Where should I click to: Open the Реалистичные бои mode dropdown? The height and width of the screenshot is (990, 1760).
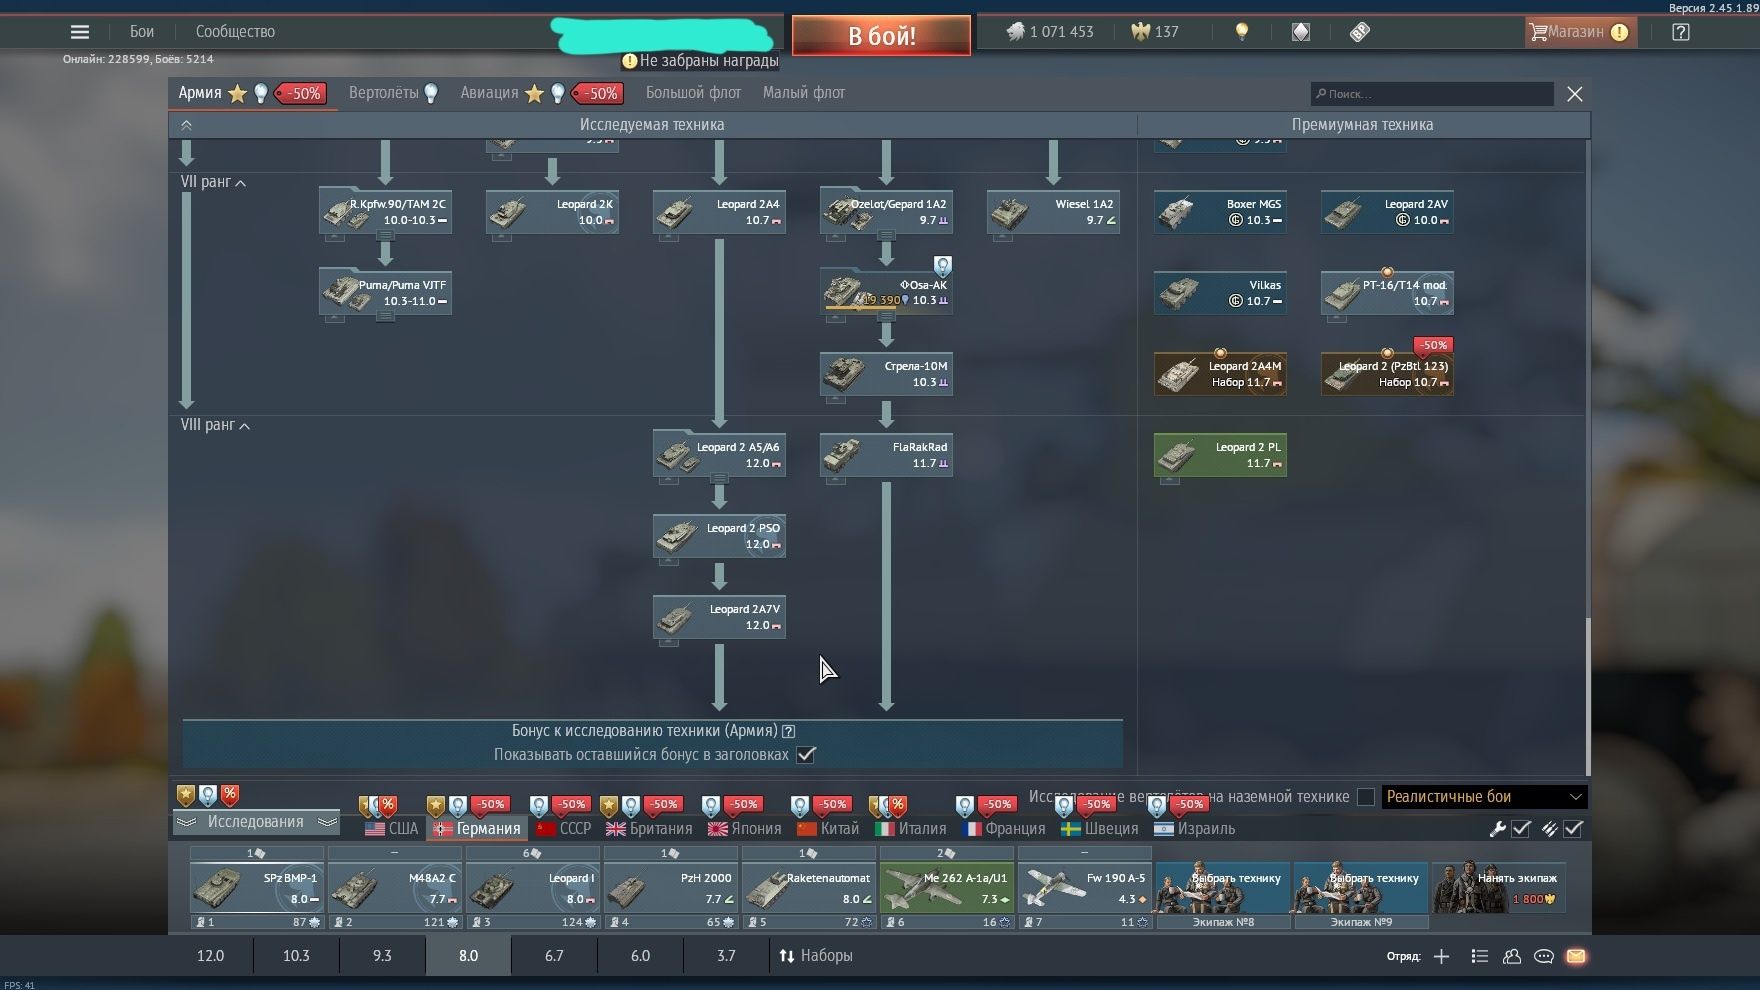1484,797
